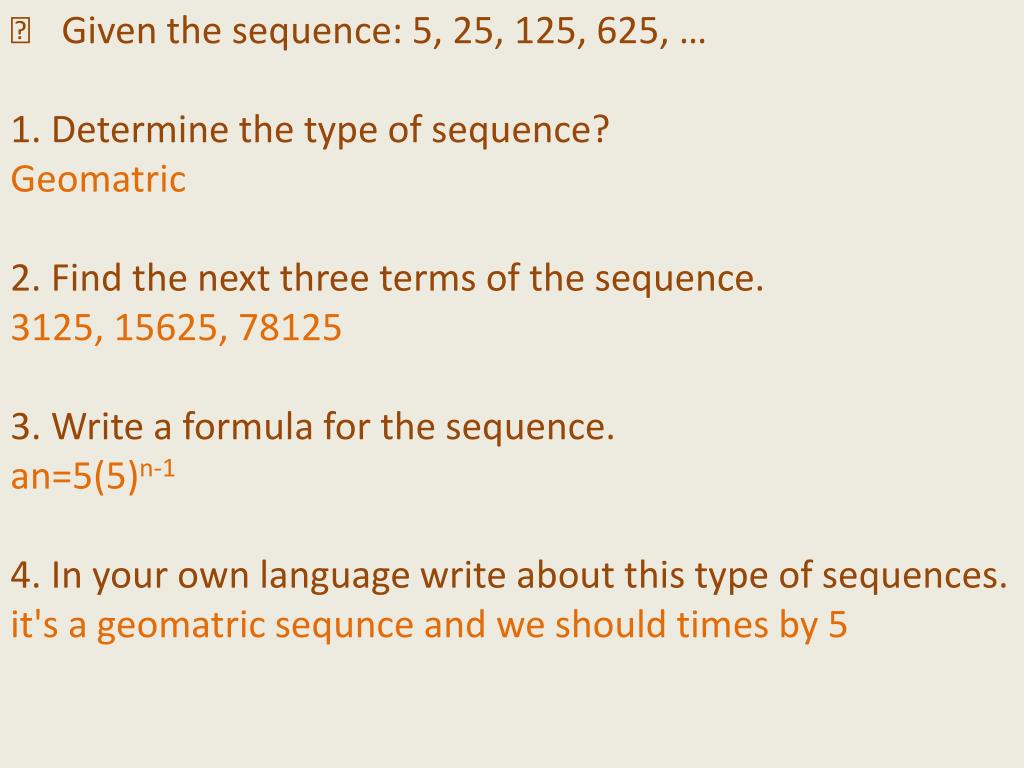Click question 2 'Find the next three terms'
The width and height of the screenshot is (1024, 768).
pos(387,278)
